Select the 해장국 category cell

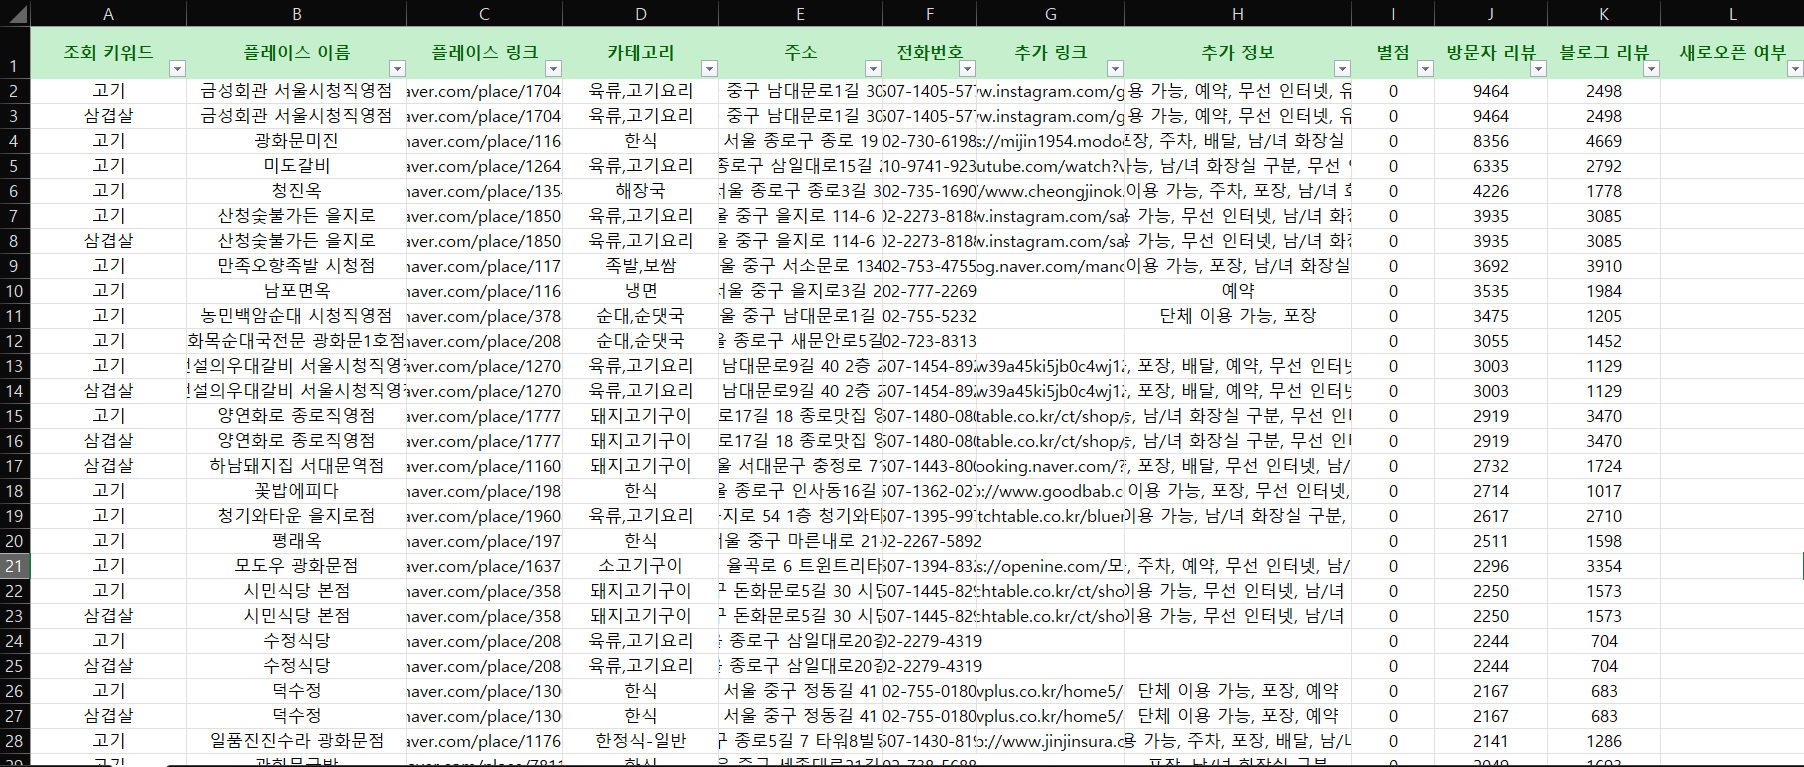[640, 191]
